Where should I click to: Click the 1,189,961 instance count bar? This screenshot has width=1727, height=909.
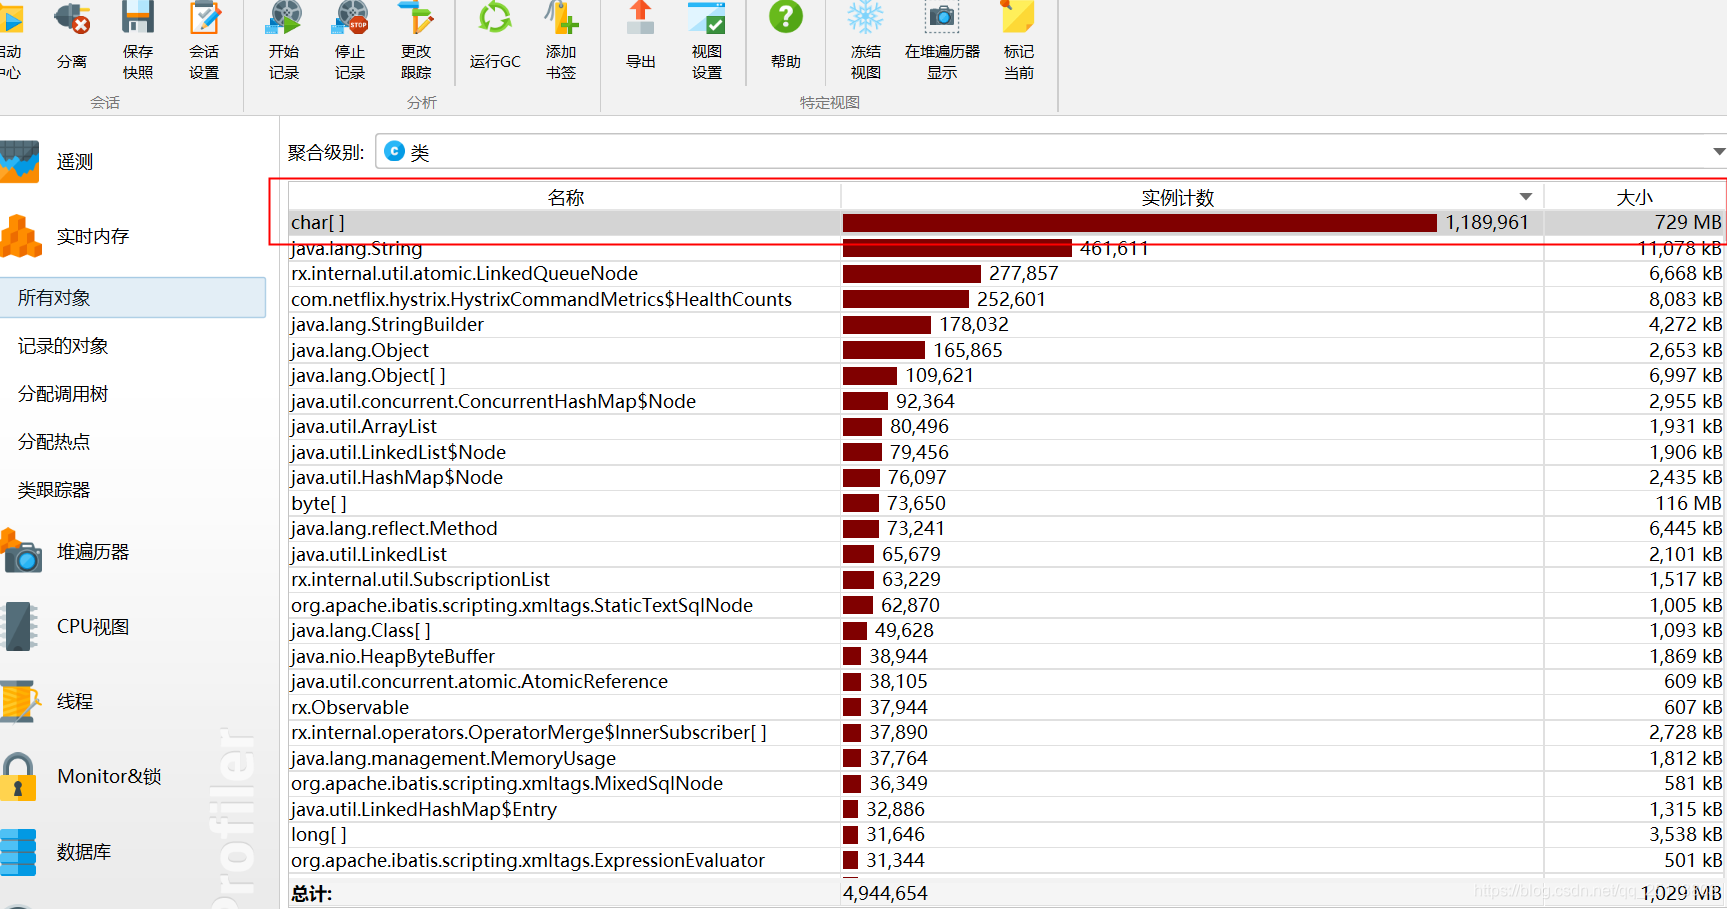tap(1140, 222)
